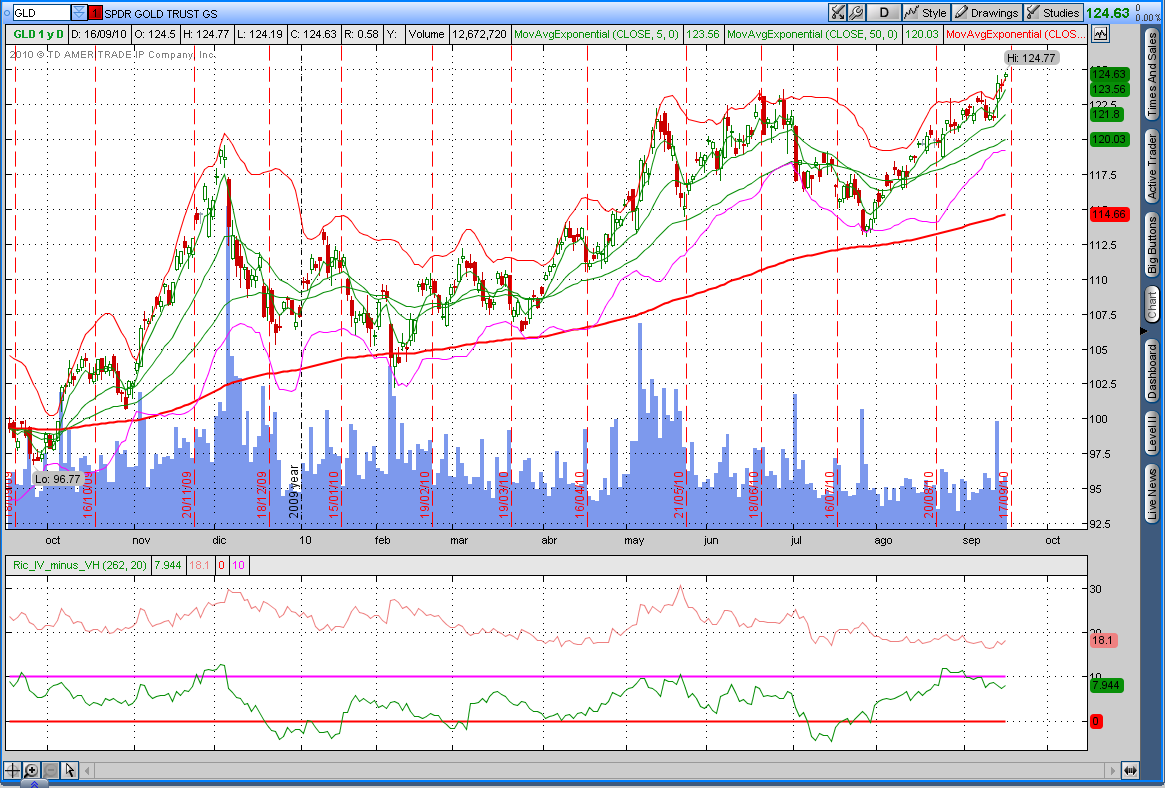Open the Studies menu
Screen dimensions: 1165x788
pos(1052,13)
